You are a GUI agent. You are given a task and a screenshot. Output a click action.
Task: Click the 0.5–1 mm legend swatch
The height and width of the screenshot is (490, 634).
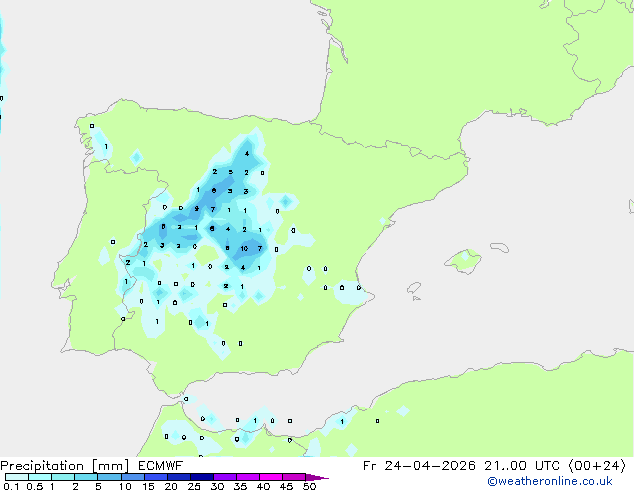[x=40, y=477]
